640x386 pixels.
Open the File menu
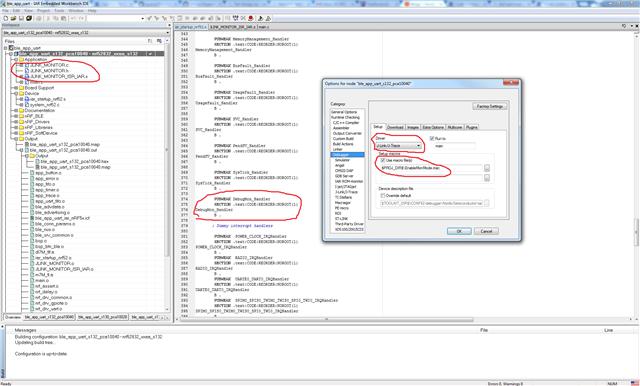tap(5, 11)
